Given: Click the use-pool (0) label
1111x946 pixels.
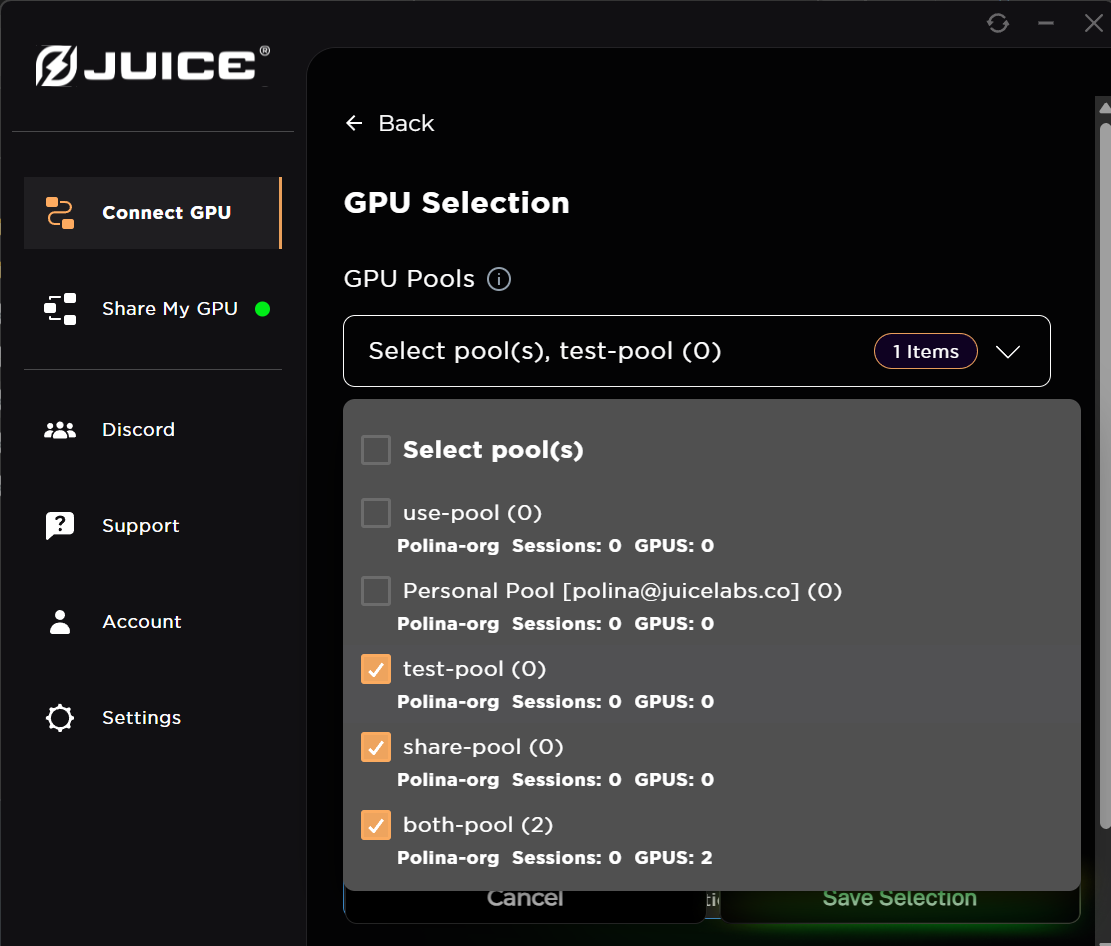Looking at the screenshot, I should [x=472, y=513].
